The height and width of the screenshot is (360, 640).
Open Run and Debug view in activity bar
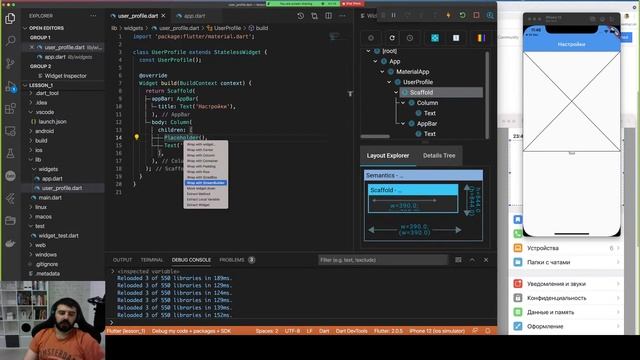11,86
